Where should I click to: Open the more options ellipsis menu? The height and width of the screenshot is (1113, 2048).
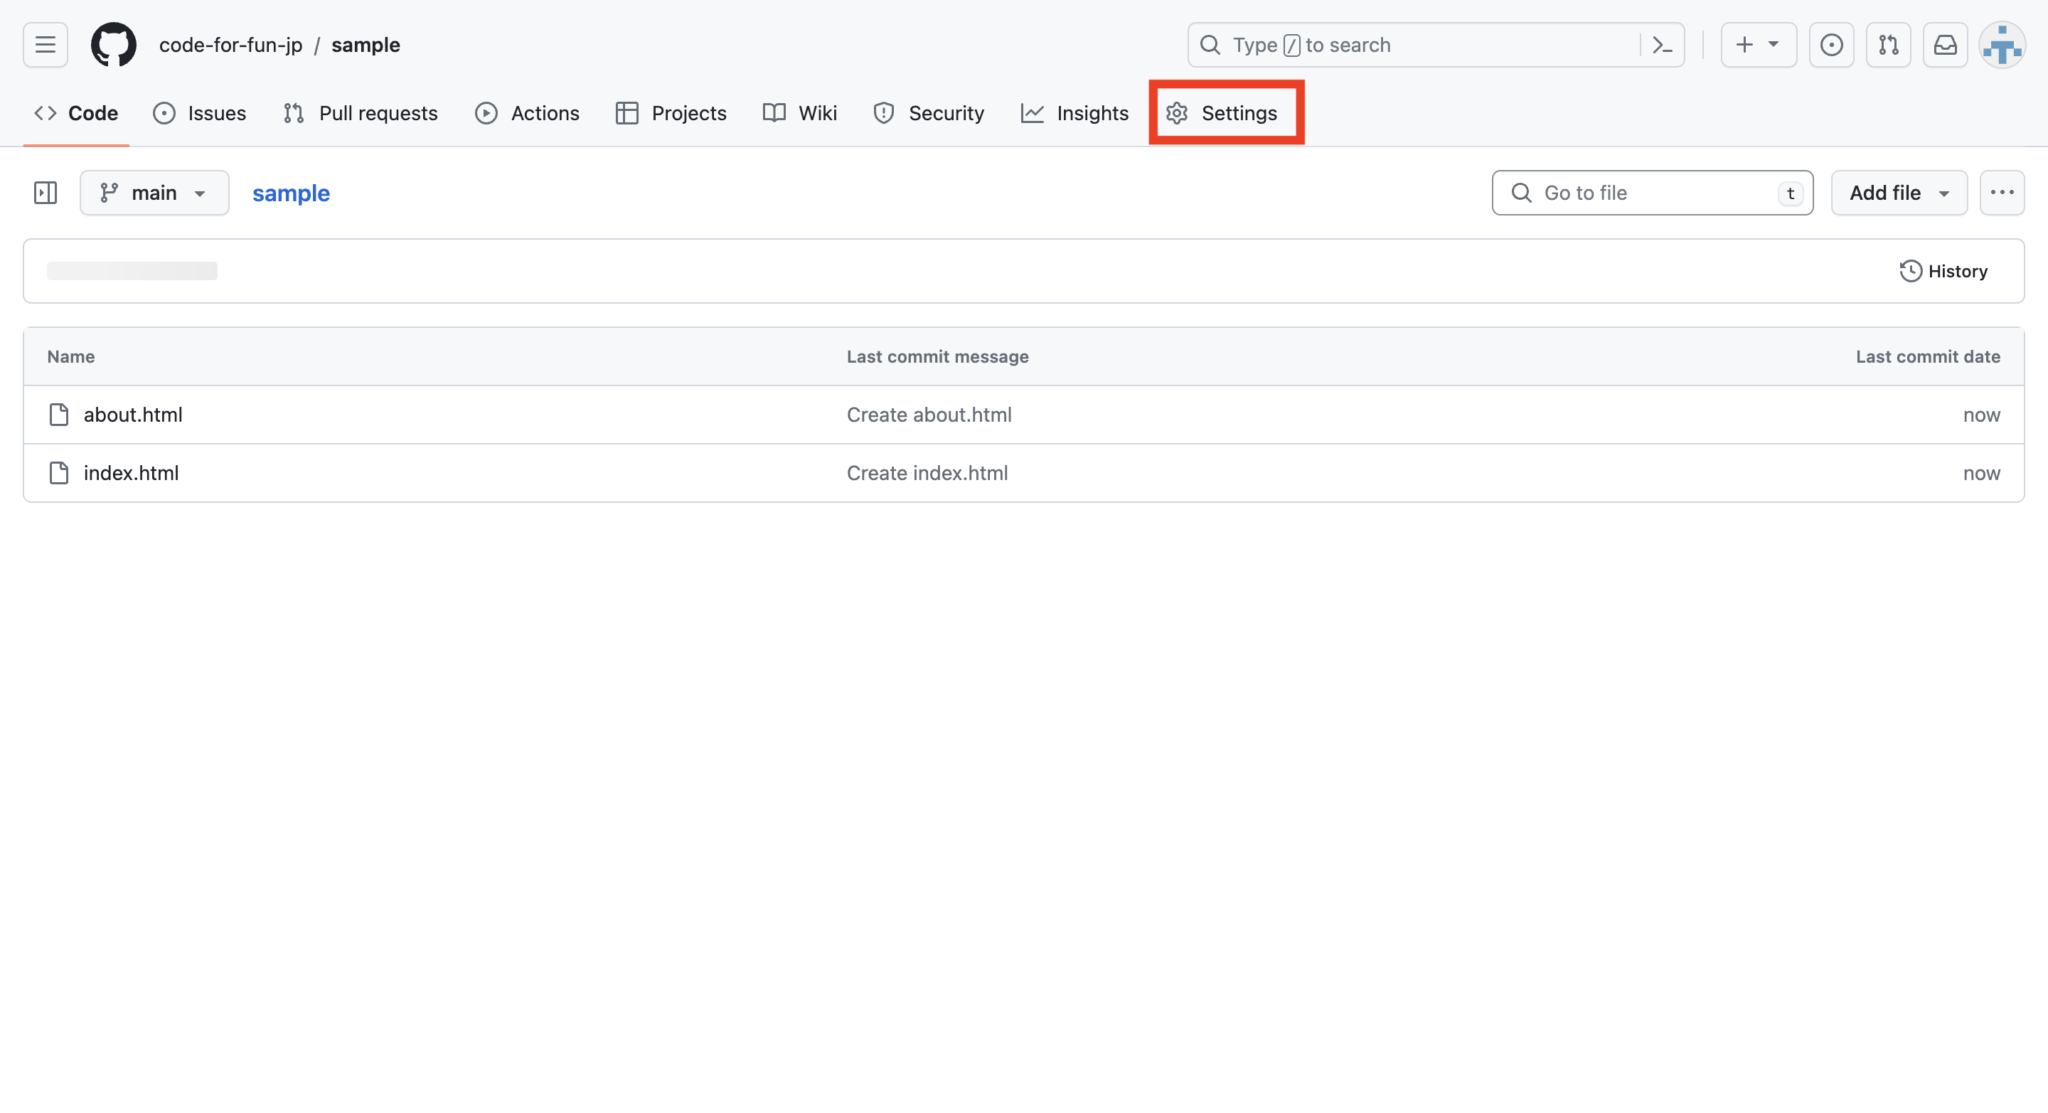(x=2002, y=192)
